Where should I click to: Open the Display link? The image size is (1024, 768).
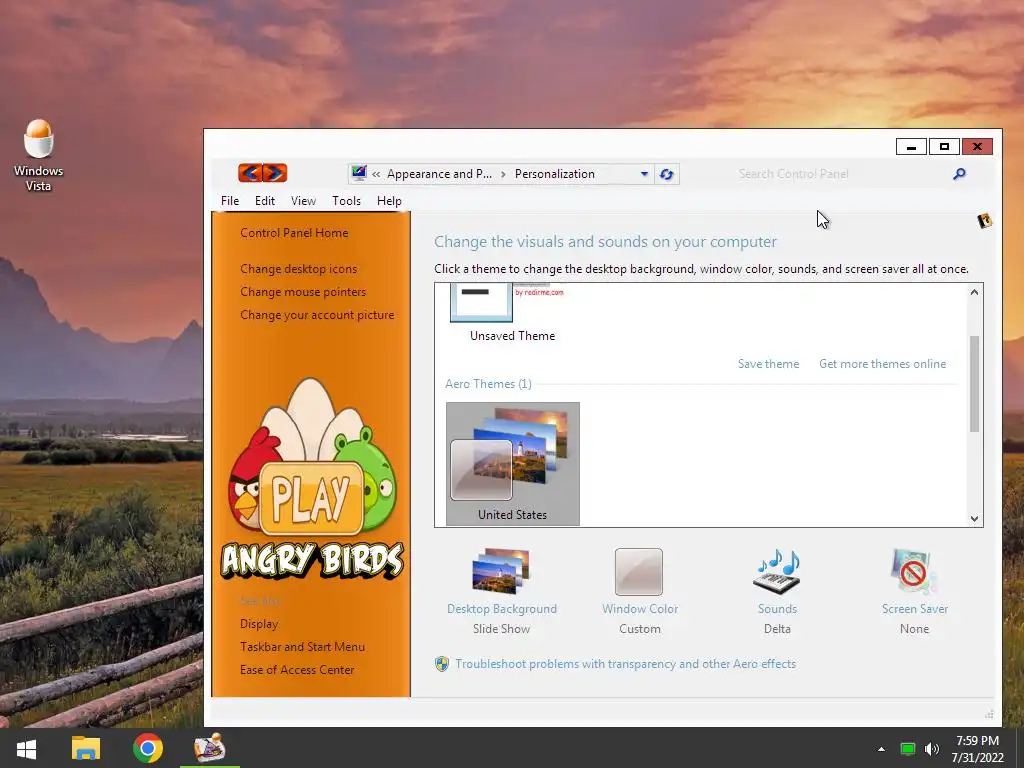click(x=259, y=624)
